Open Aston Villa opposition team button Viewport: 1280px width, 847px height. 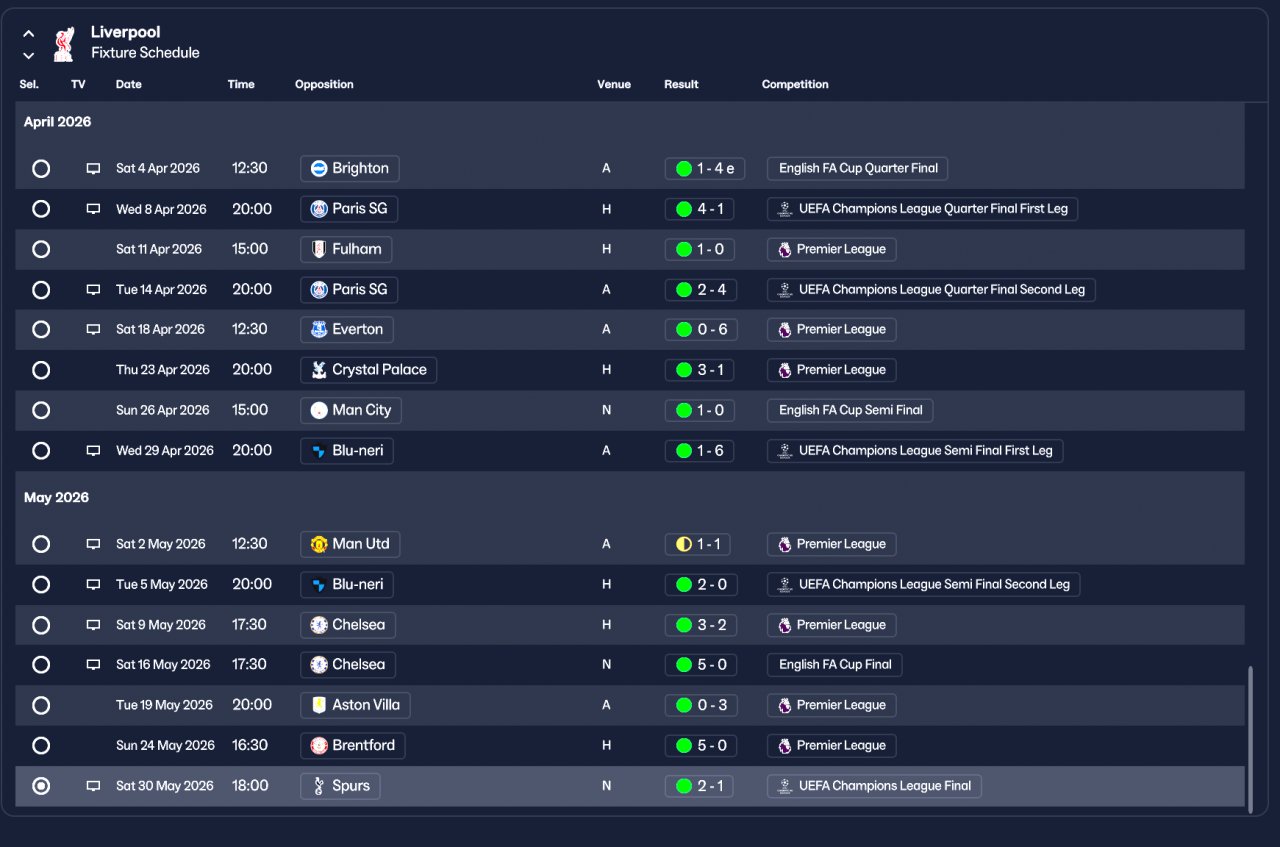coord(355,705)
